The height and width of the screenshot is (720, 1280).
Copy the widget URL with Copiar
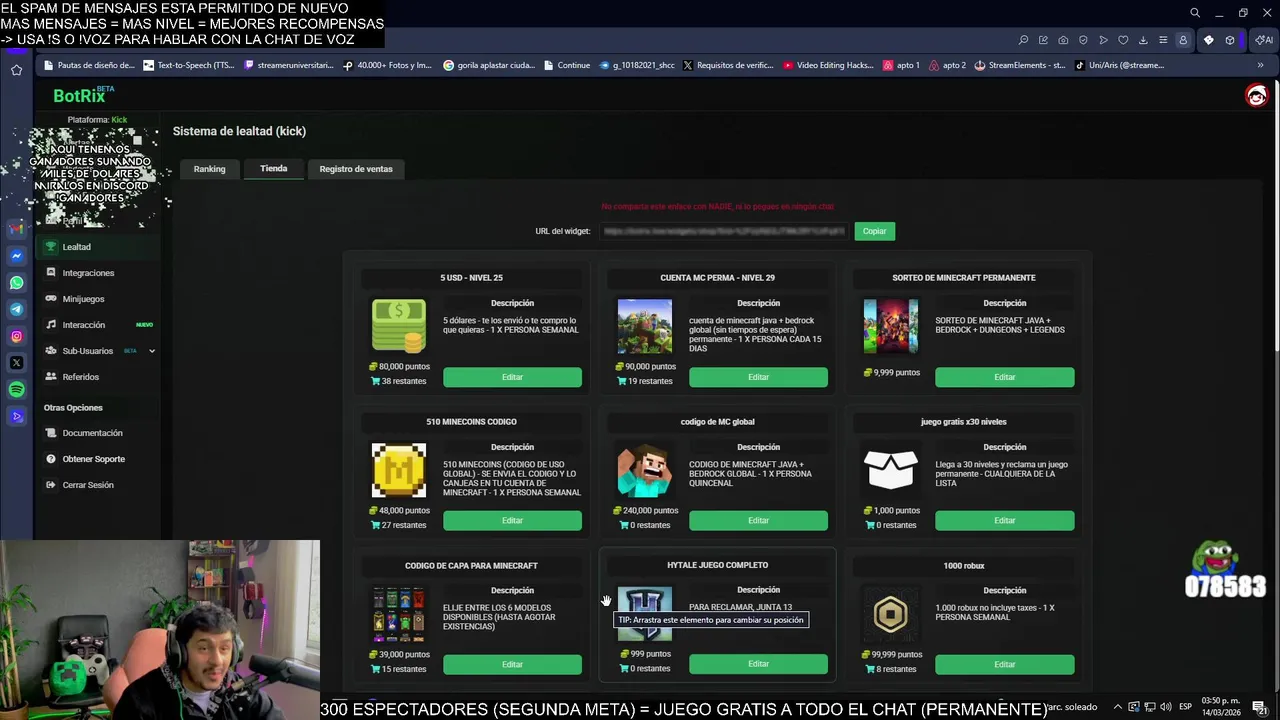coord(874,231)
